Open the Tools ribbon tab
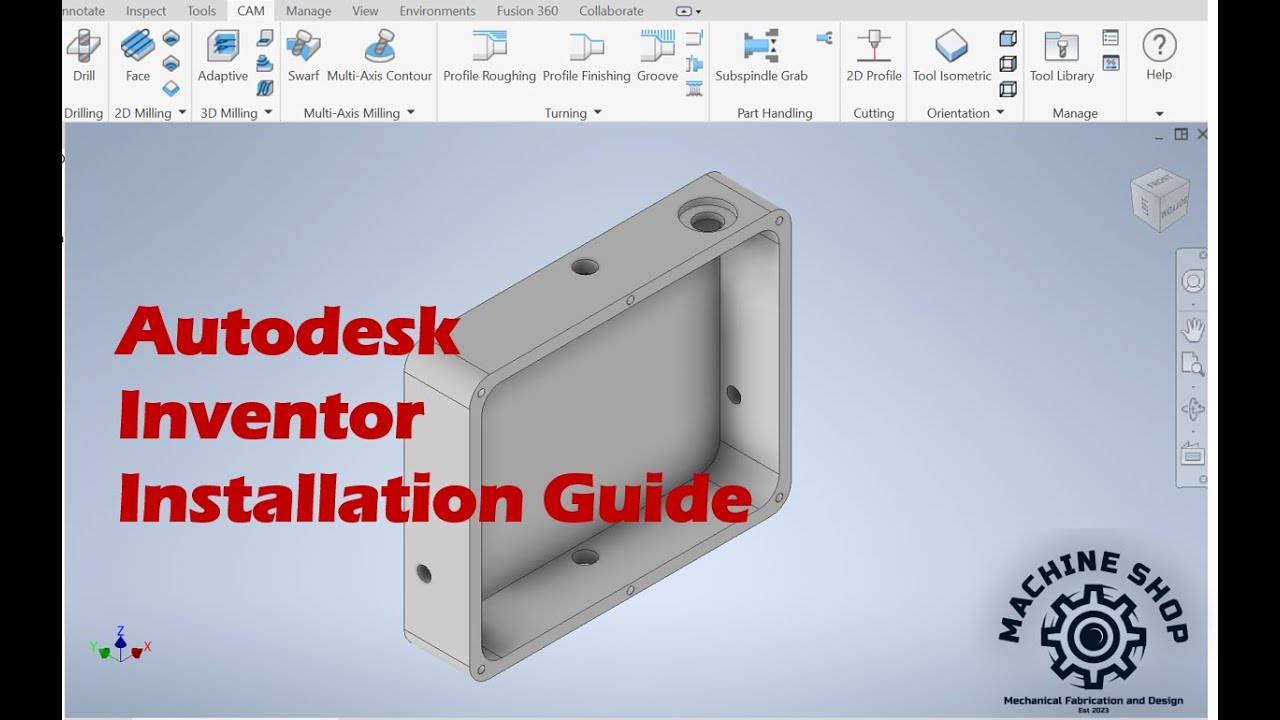This screenshot has height=720, width=1280. (201, 11)
